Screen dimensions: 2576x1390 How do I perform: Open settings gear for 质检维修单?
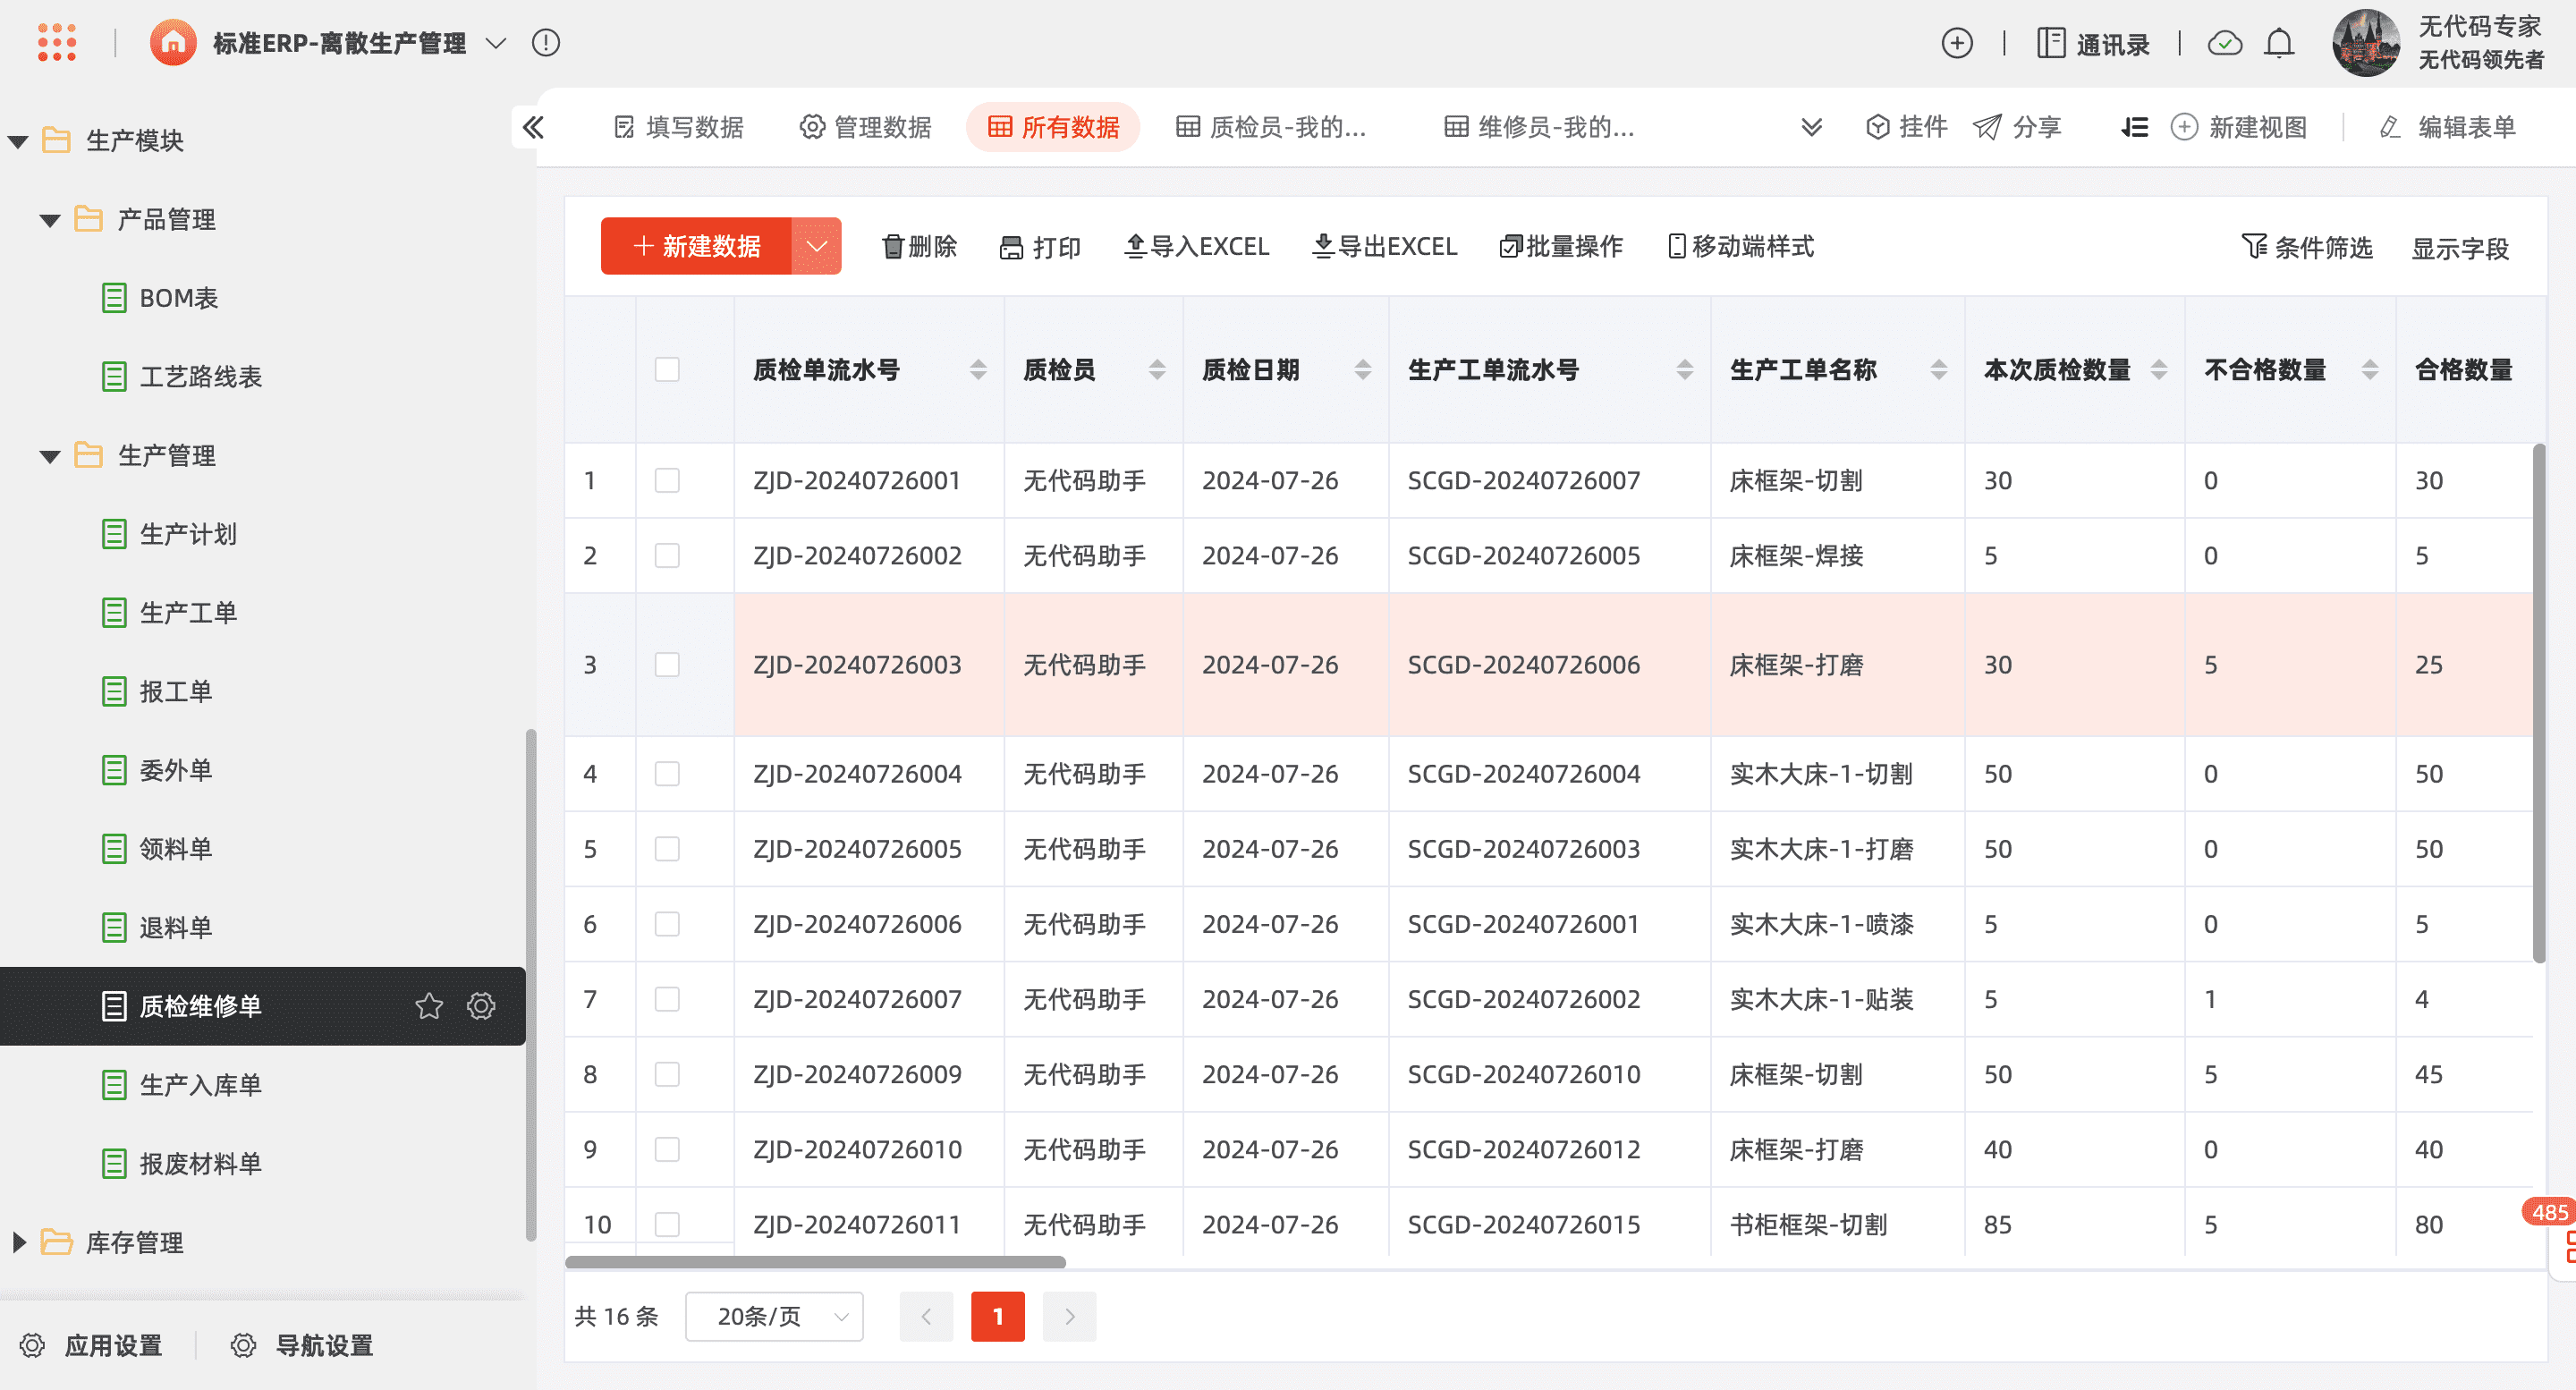481,1006
